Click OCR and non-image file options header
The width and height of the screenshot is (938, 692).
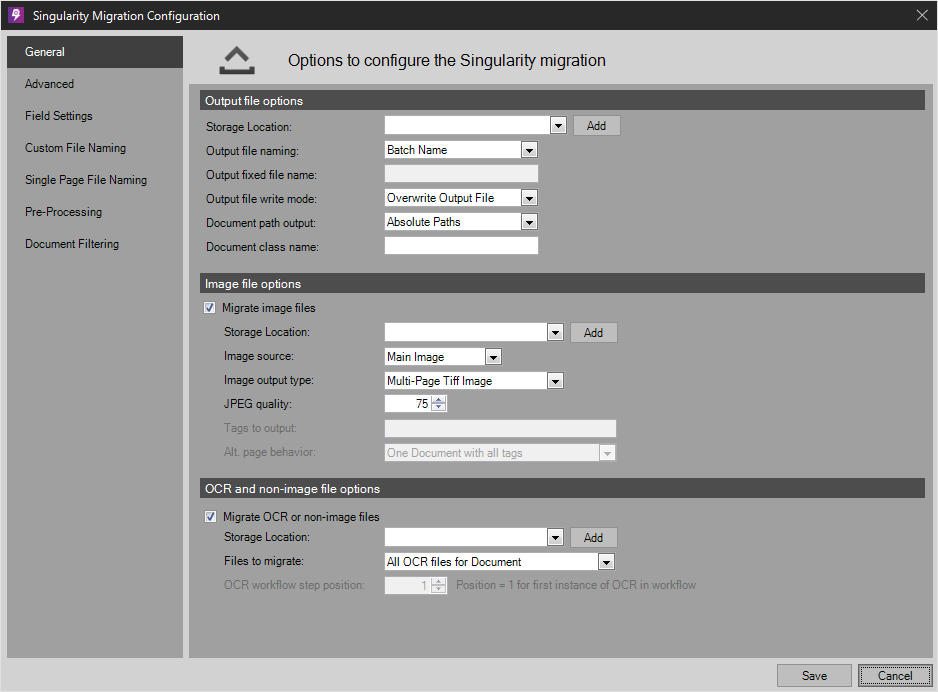click(562, 488)
